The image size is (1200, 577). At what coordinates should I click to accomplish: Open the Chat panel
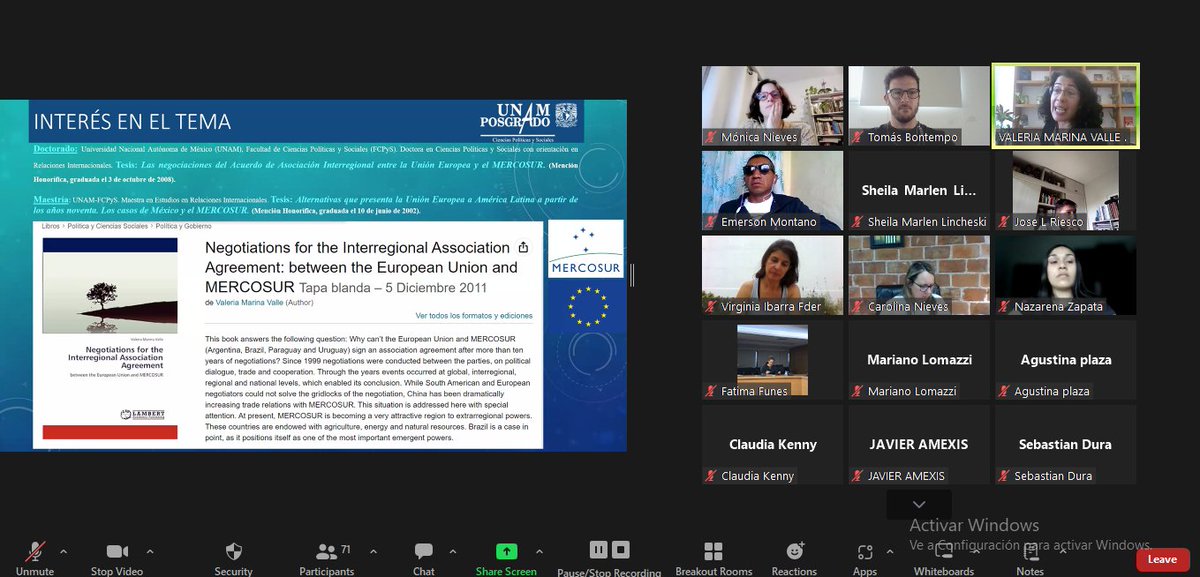pyautogui.click(x=423, y=558)
